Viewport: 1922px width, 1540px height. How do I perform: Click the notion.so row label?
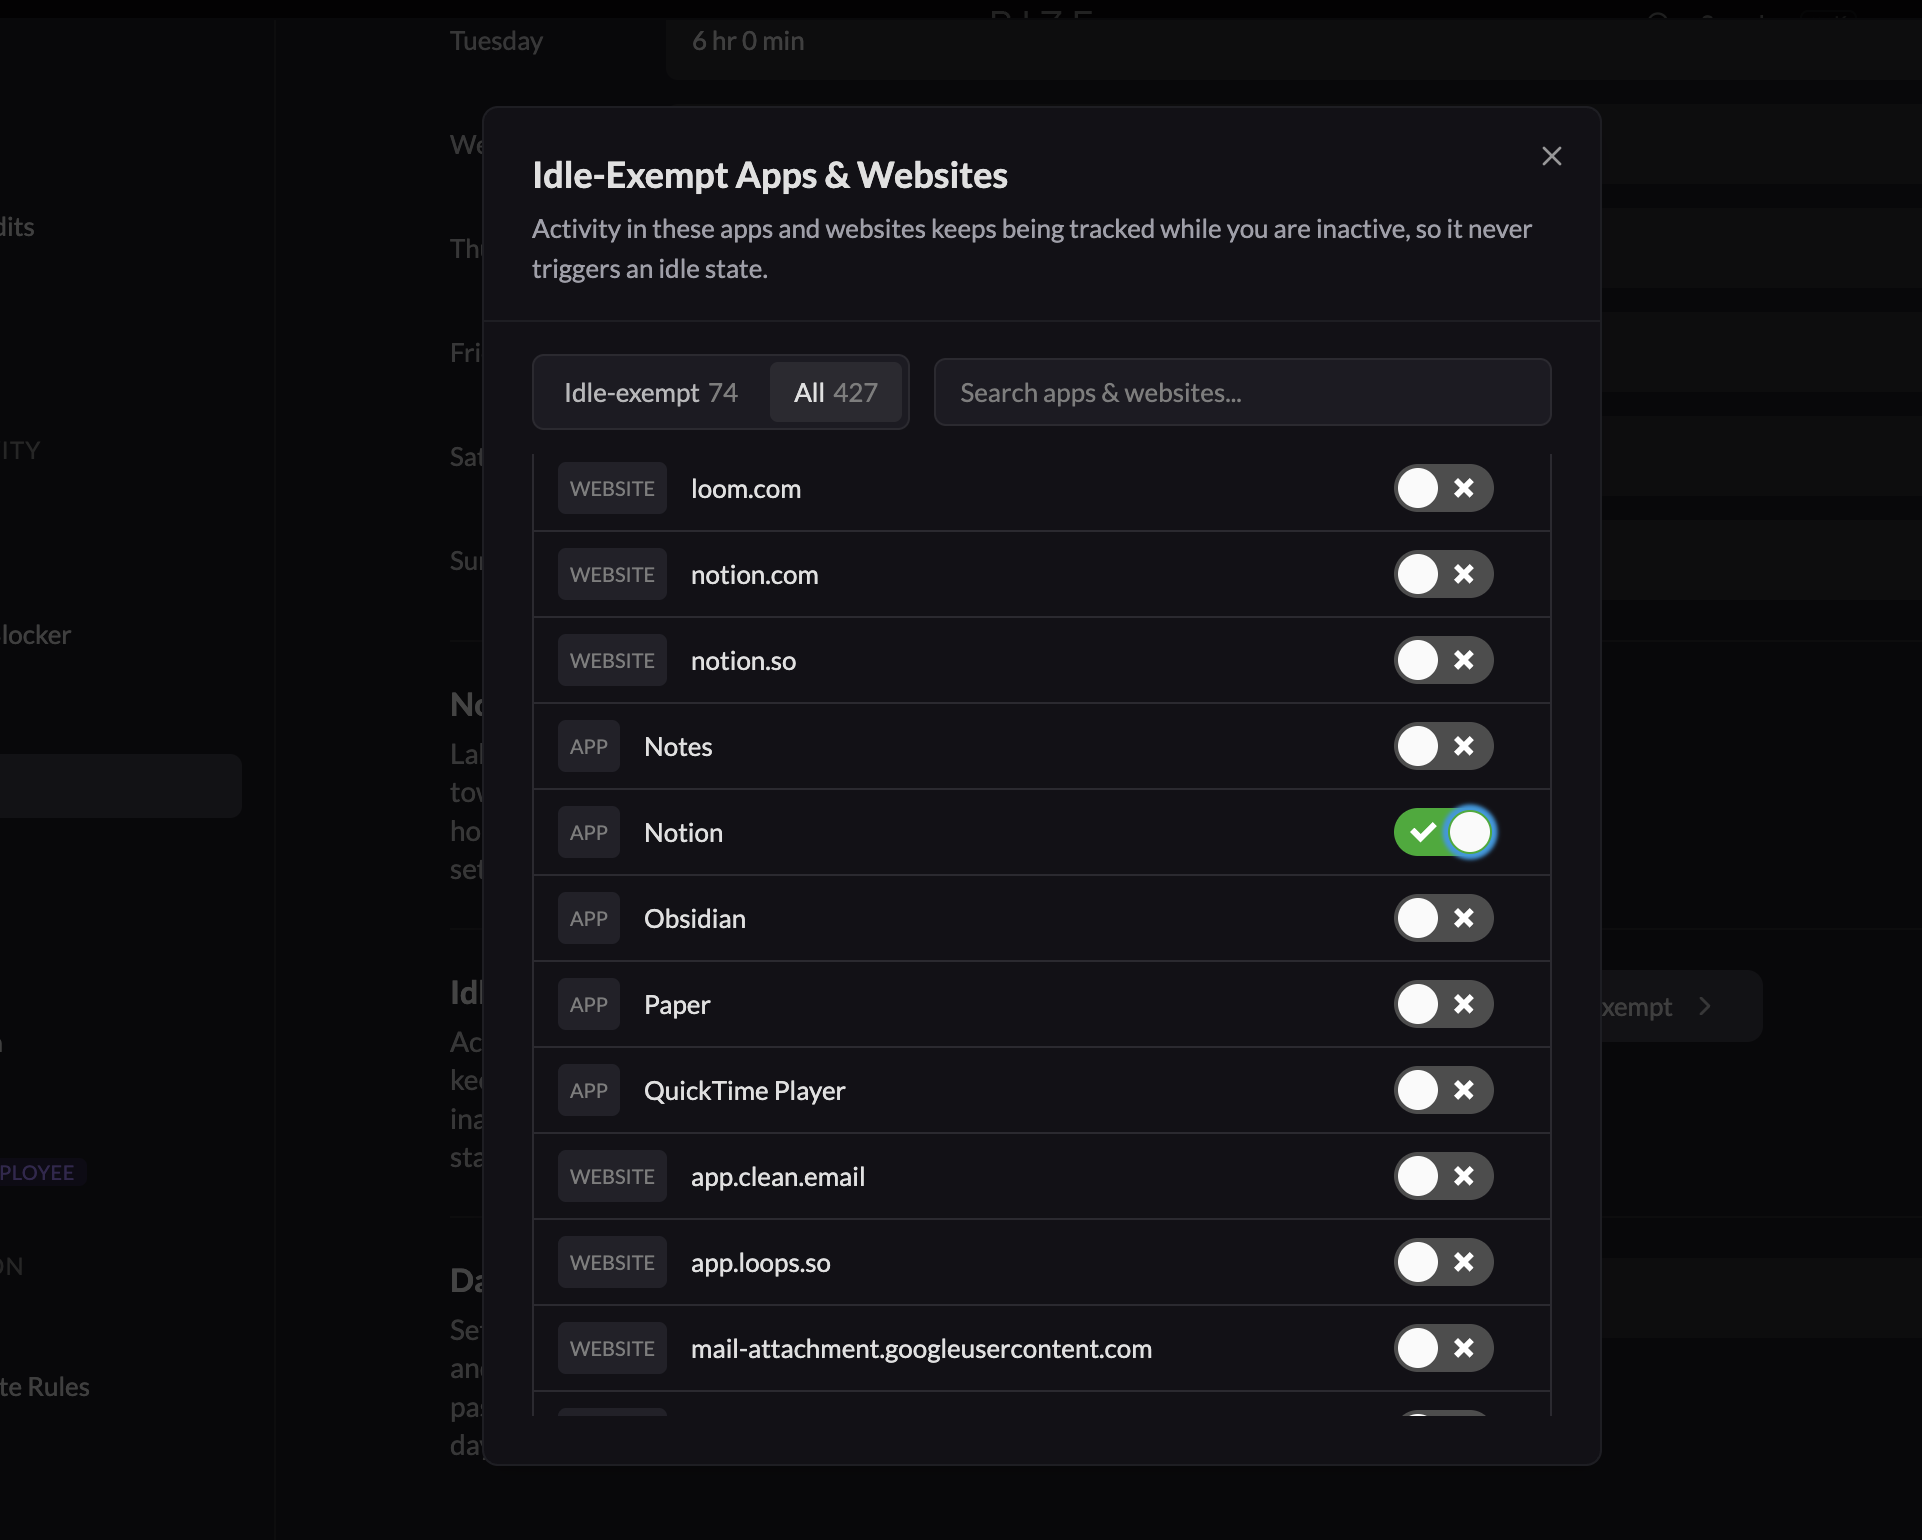click(x=743, y=661)
